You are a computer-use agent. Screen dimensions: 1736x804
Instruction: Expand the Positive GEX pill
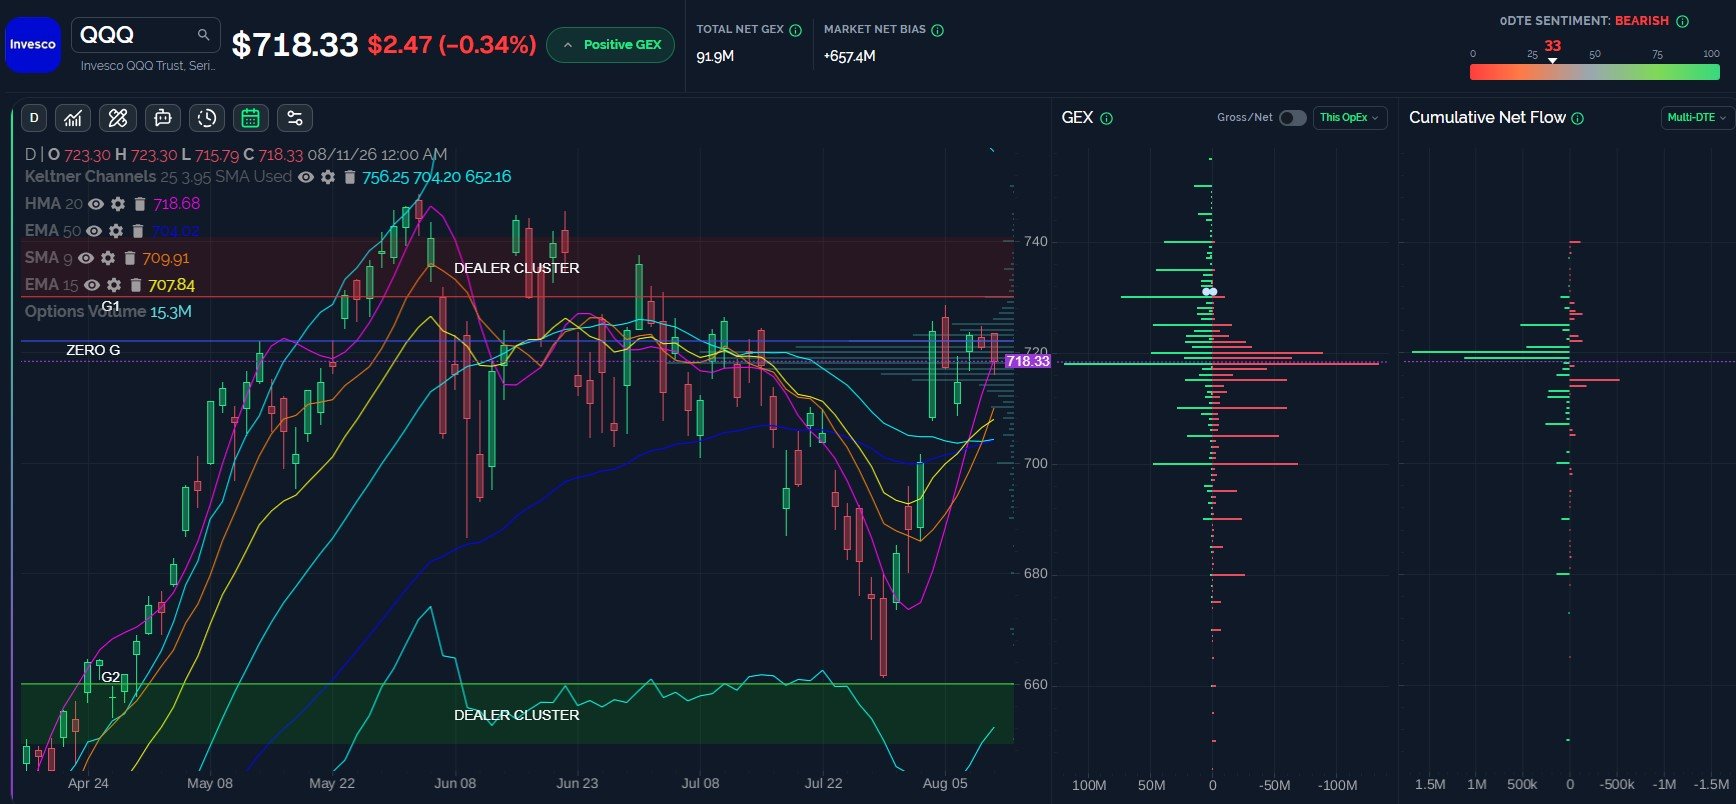pos(611,45)
